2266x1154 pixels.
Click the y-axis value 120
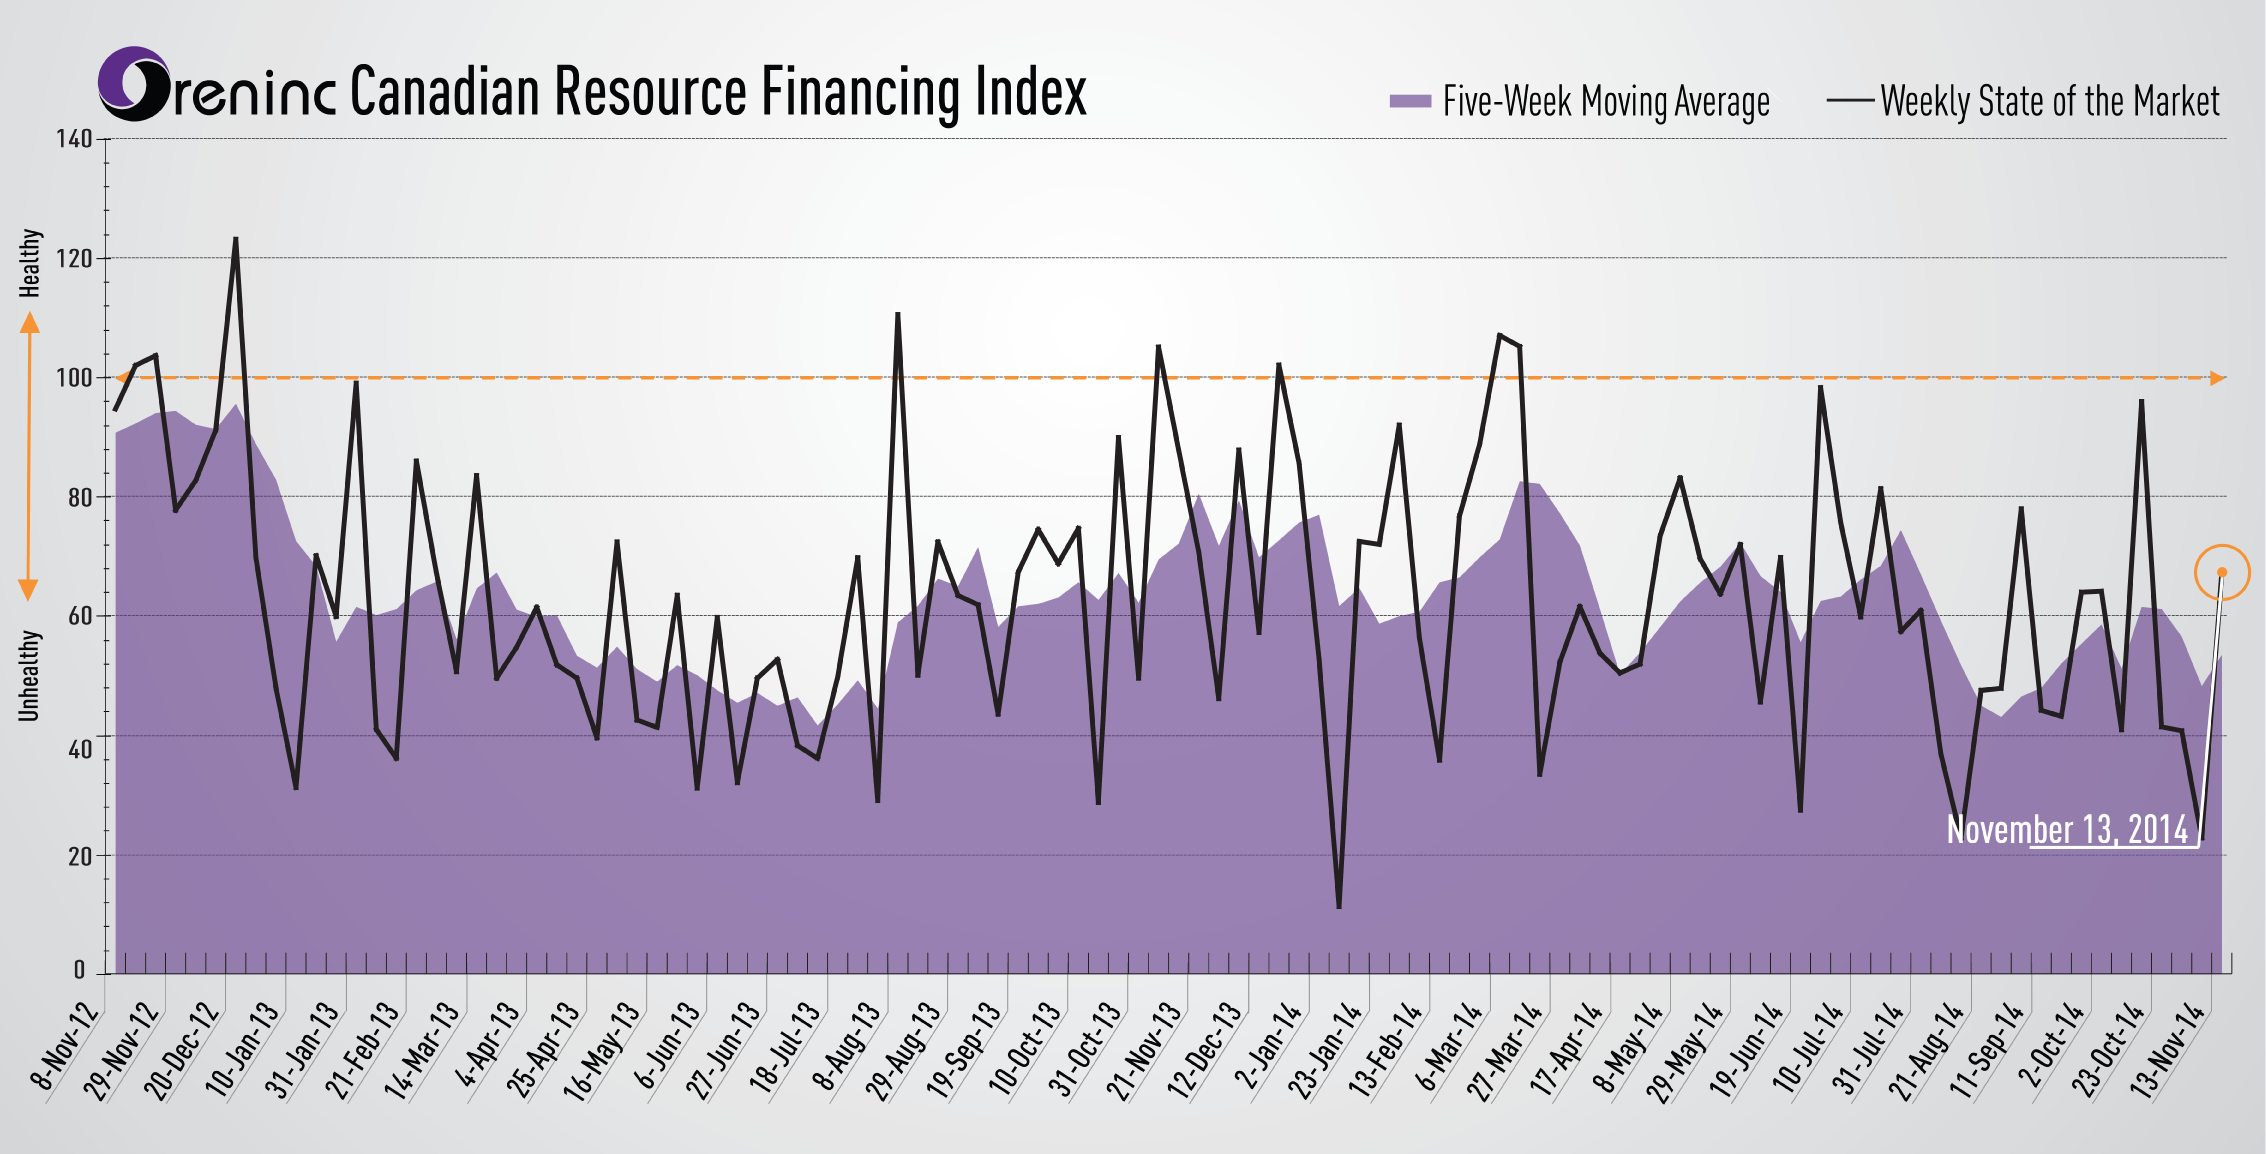click(74, 259)
